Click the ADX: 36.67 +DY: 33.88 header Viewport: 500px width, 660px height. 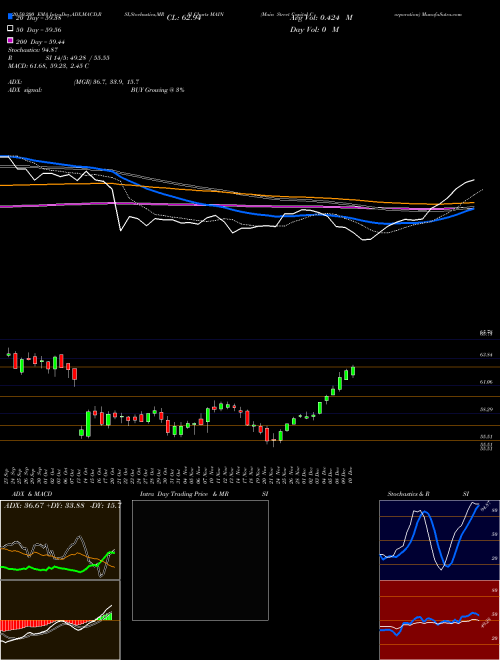[62, 505]
